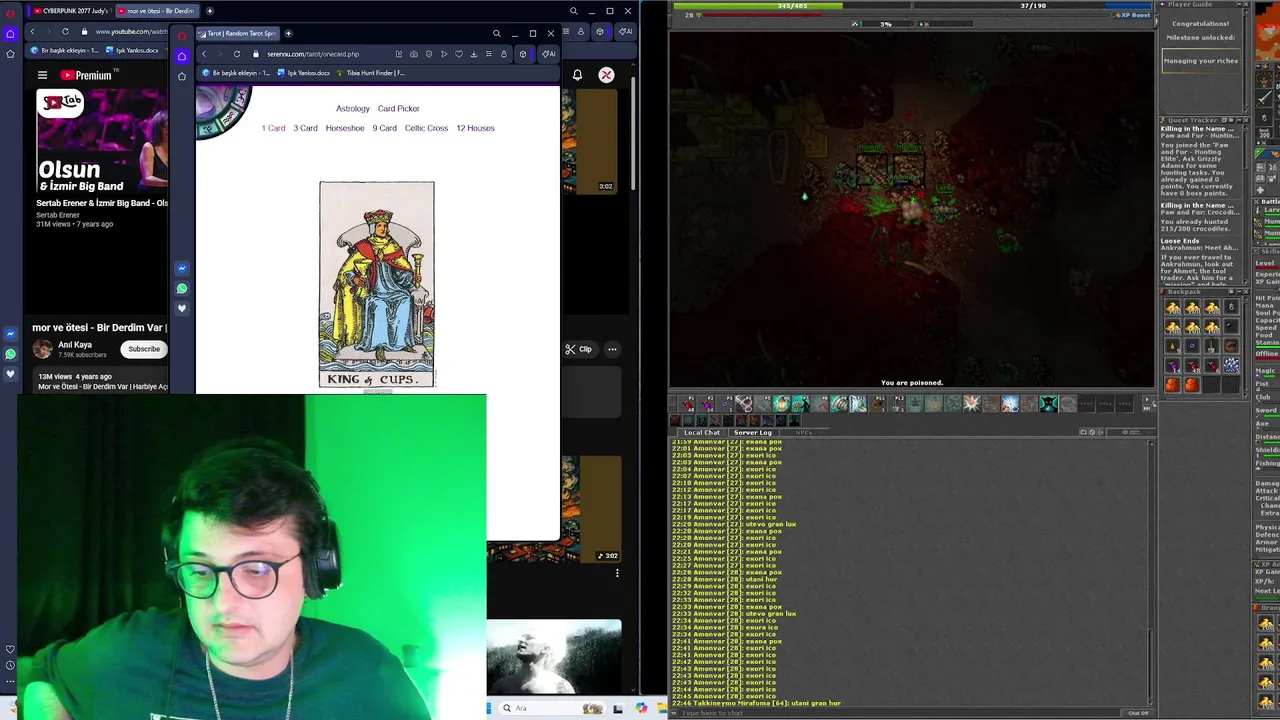The image size is (1280, 720).
Task: Click the King of Cups tarot card
Action: click(x=377, y=284)
